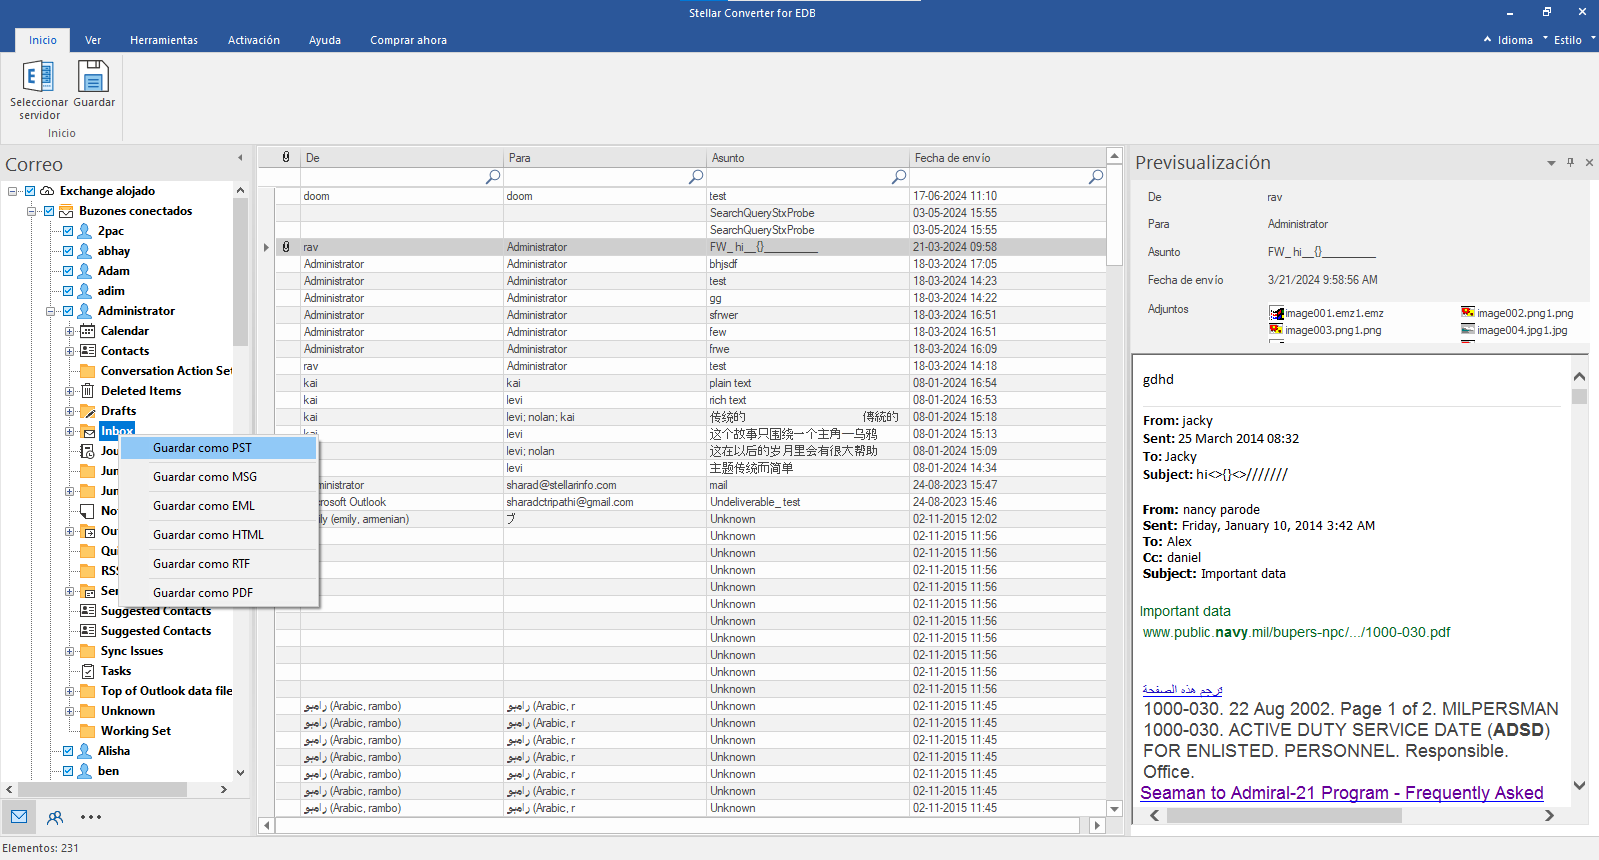
Task: Open attachment image004.jpg1.jpg
Action: pos(1514,330)
